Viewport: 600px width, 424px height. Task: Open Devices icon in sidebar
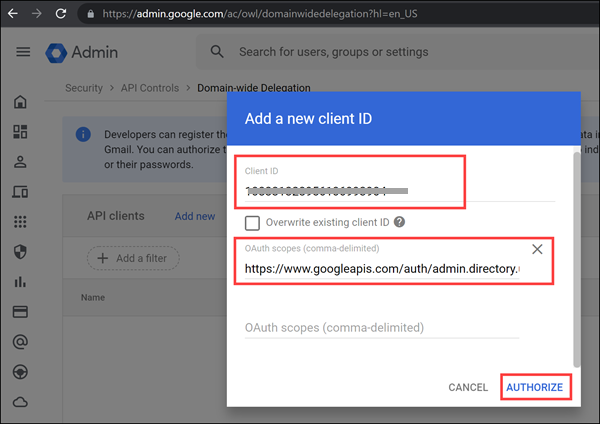[x=20, y=192]
